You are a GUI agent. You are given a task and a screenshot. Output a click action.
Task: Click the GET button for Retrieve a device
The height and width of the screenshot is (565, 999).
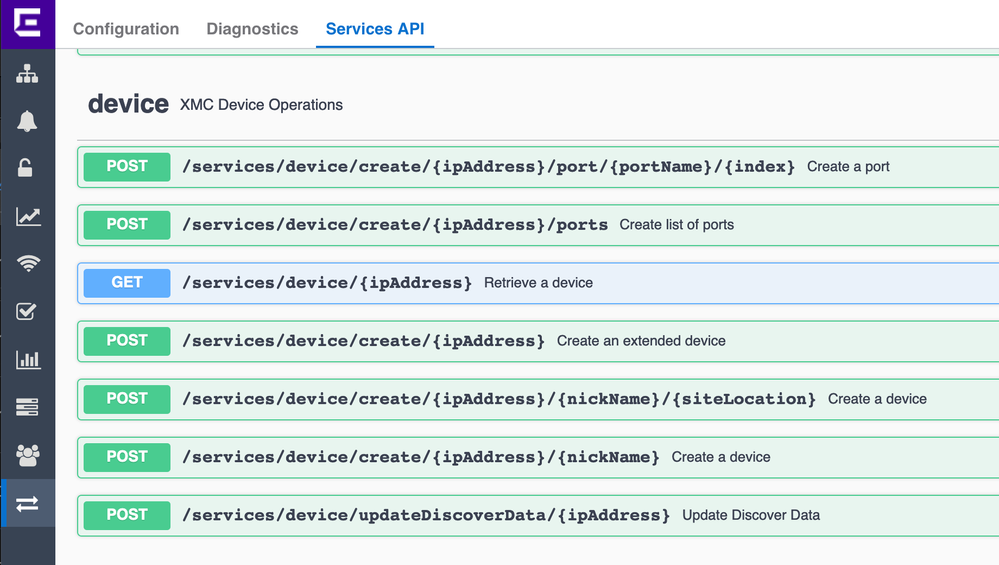(127, 283)
